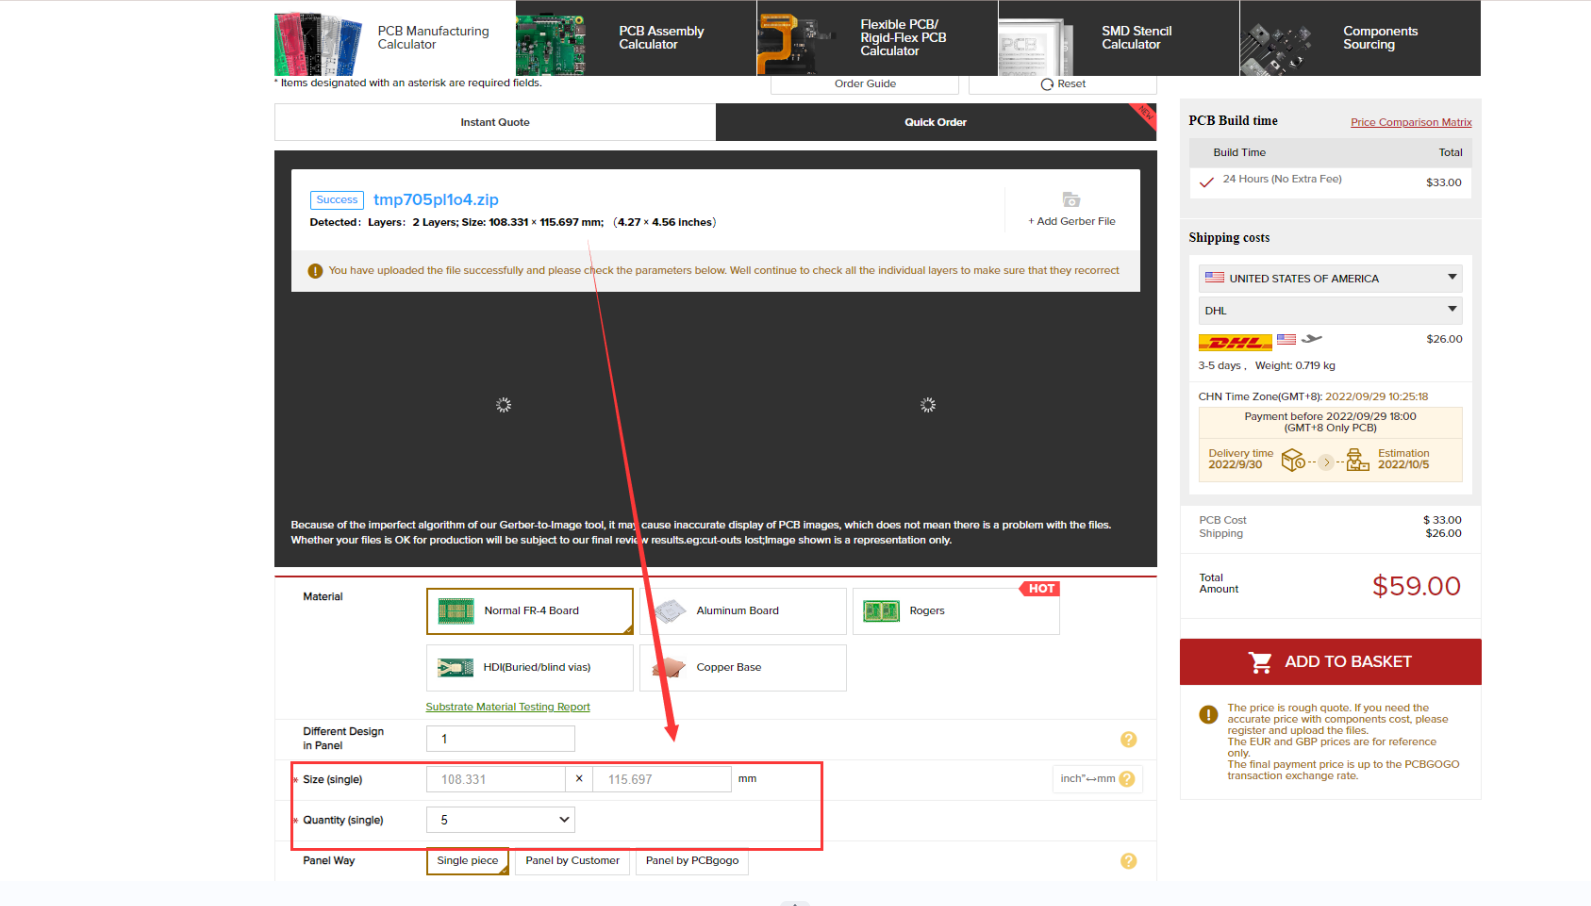This screenshot has width=1591, height=906.
Task: Click the board width field 108.331
Action: pyautogui.click(x=496, y=779)
